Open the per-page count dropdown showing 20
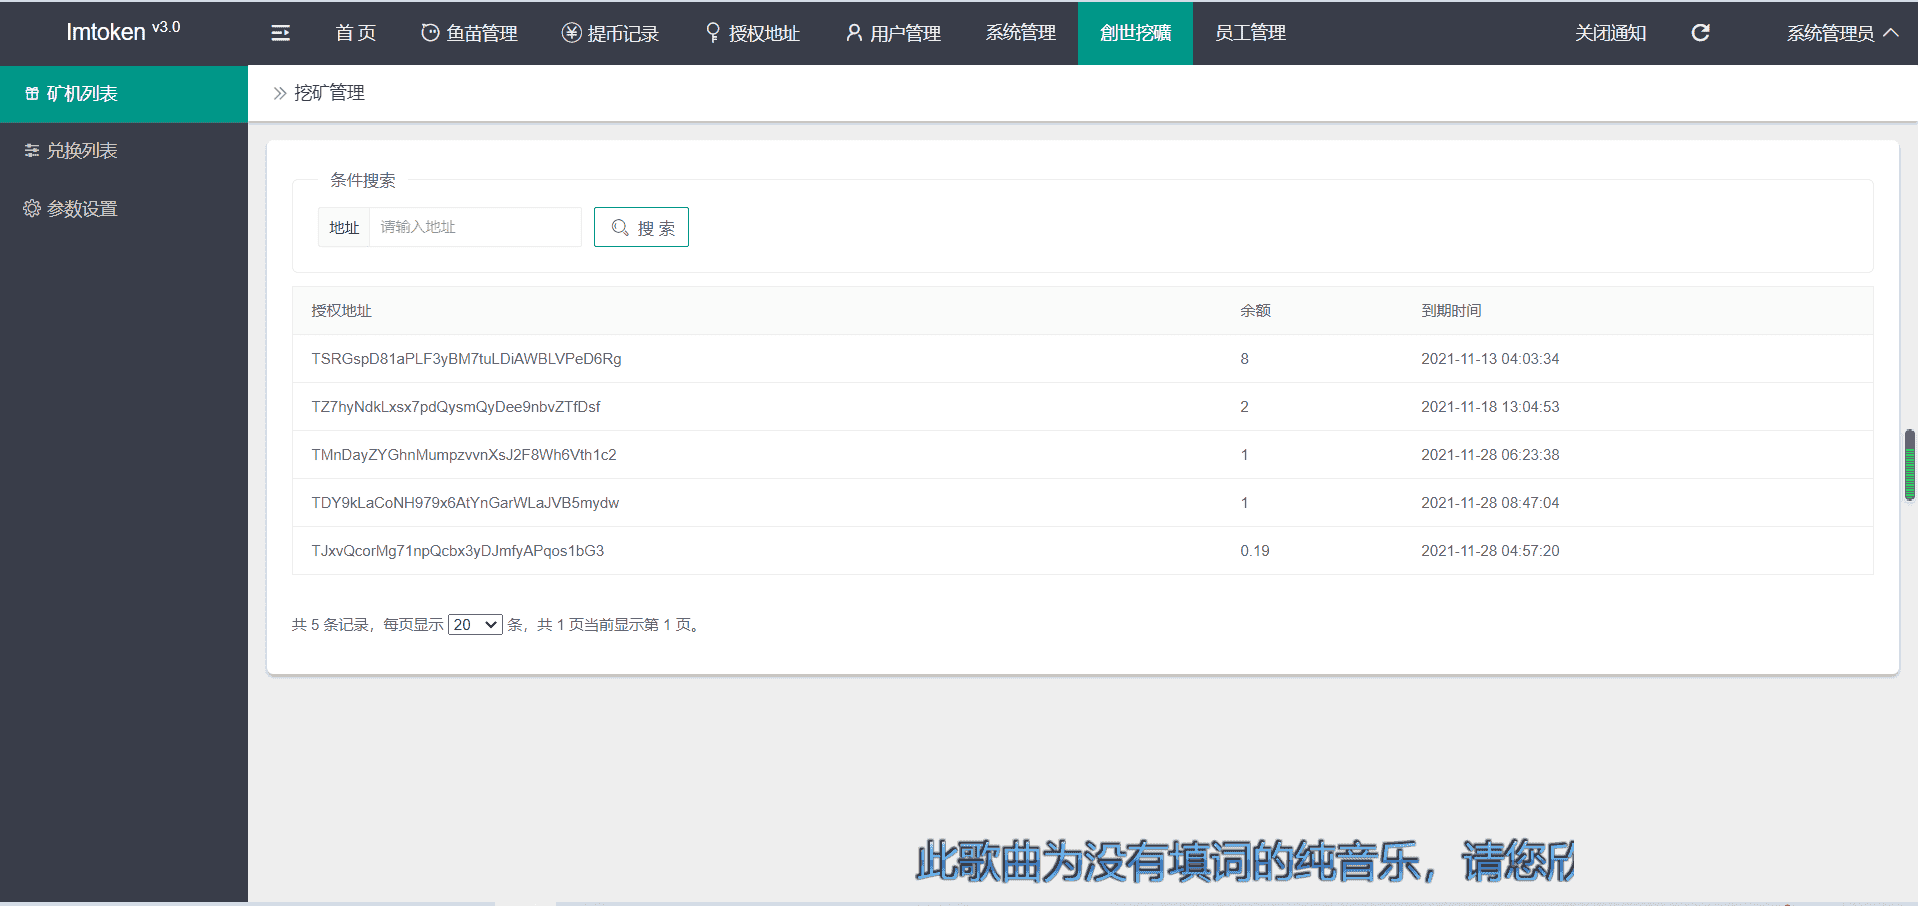The image size is (1918, 906). tap(475, 625)
